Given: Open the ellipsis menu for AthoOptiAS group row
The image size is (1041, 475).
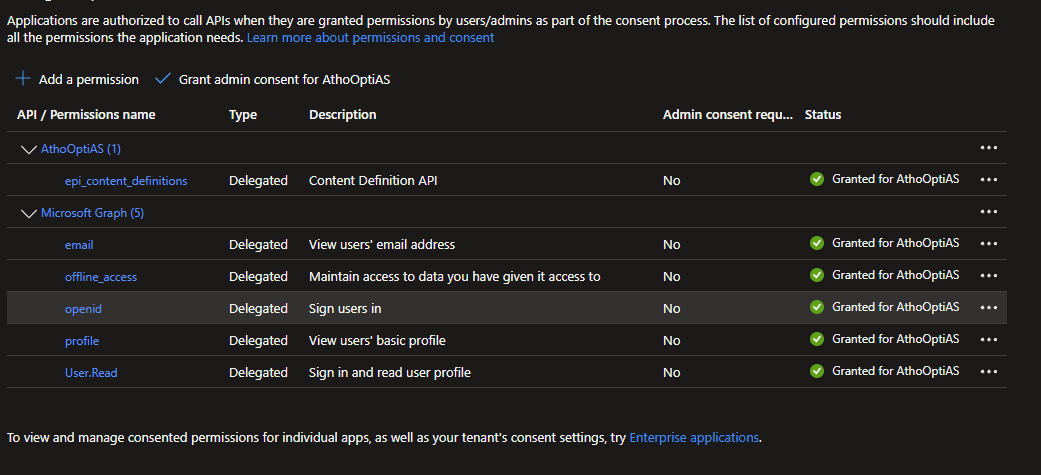Looking at the screenshot, I should point(989,147).
